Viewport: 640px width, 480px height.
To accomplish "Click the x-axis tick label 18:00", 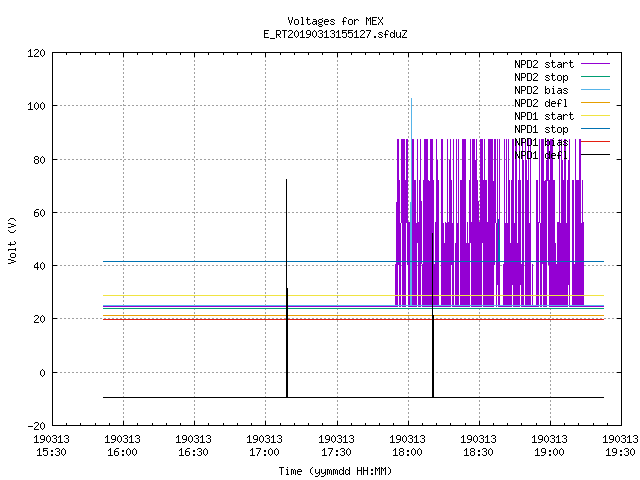I will (x=407, y=452).
